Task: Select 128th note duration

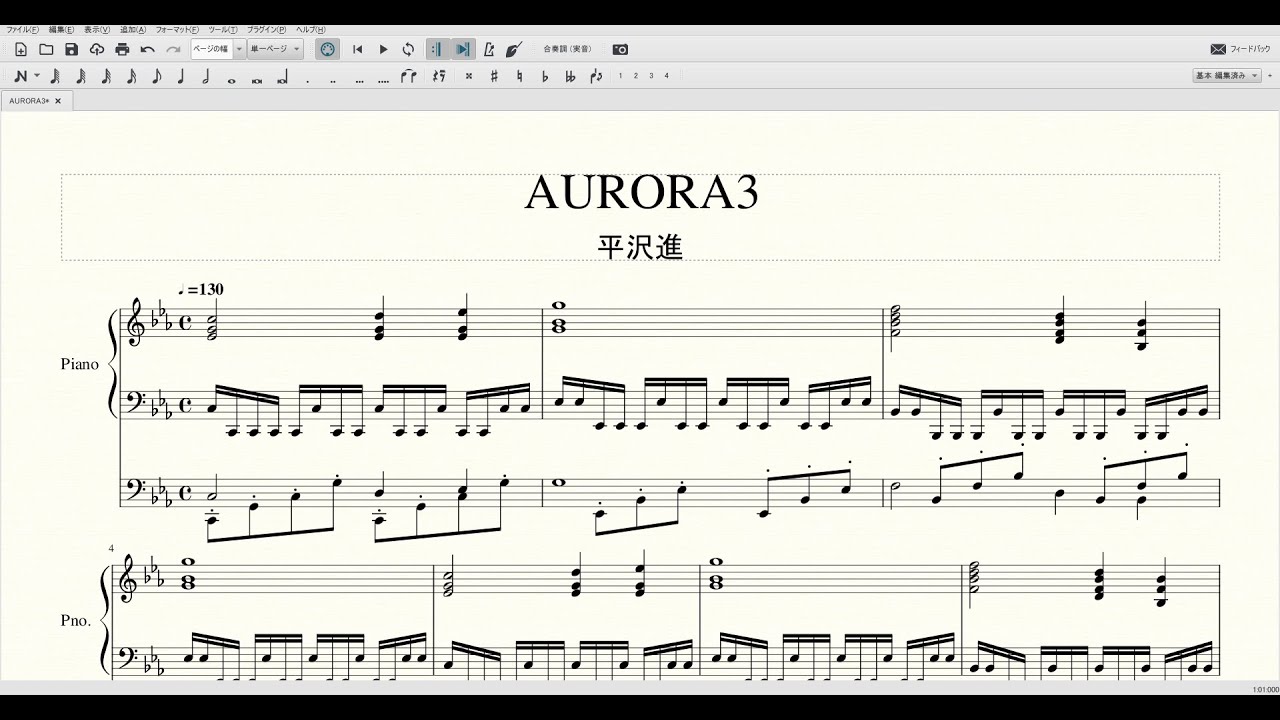Action: coord(55,76)
